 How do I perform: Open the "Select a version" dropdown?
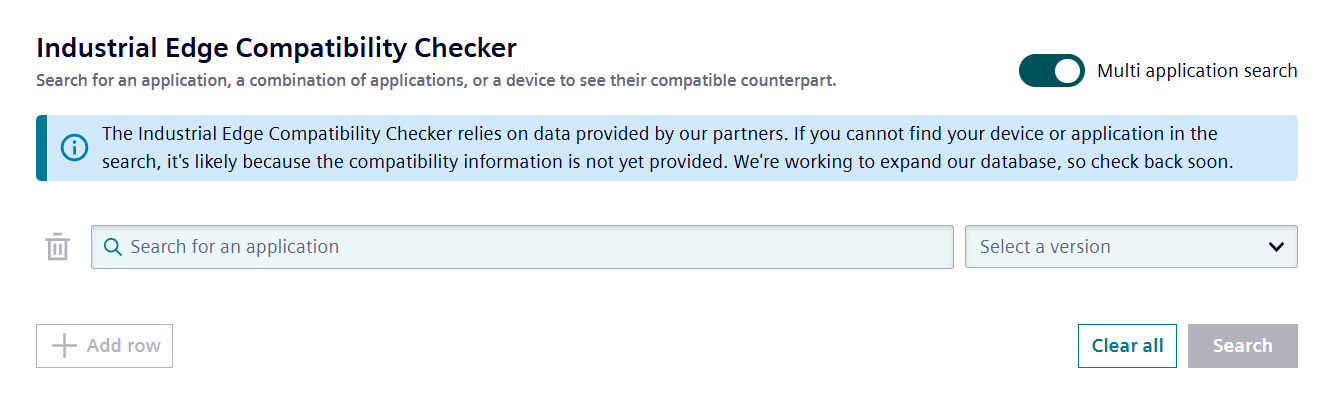[1131, 247]
